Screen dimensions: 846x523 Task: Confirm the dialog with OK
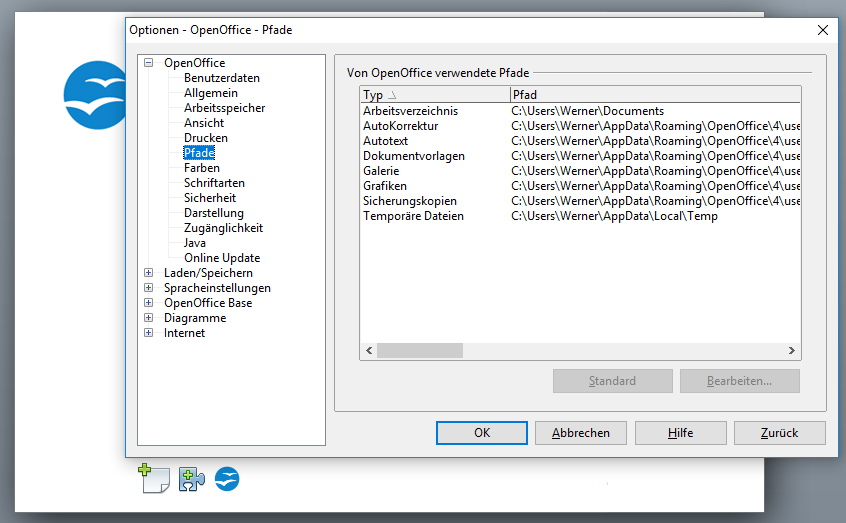[481, 433]
